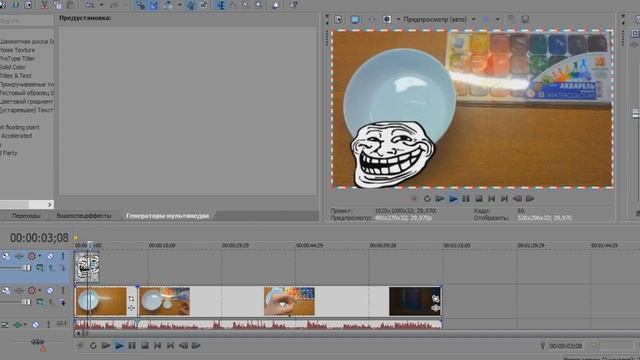Click the Paste icon in the top toolbar
Viewport: 640px width, 360px height.
point(70,5)
